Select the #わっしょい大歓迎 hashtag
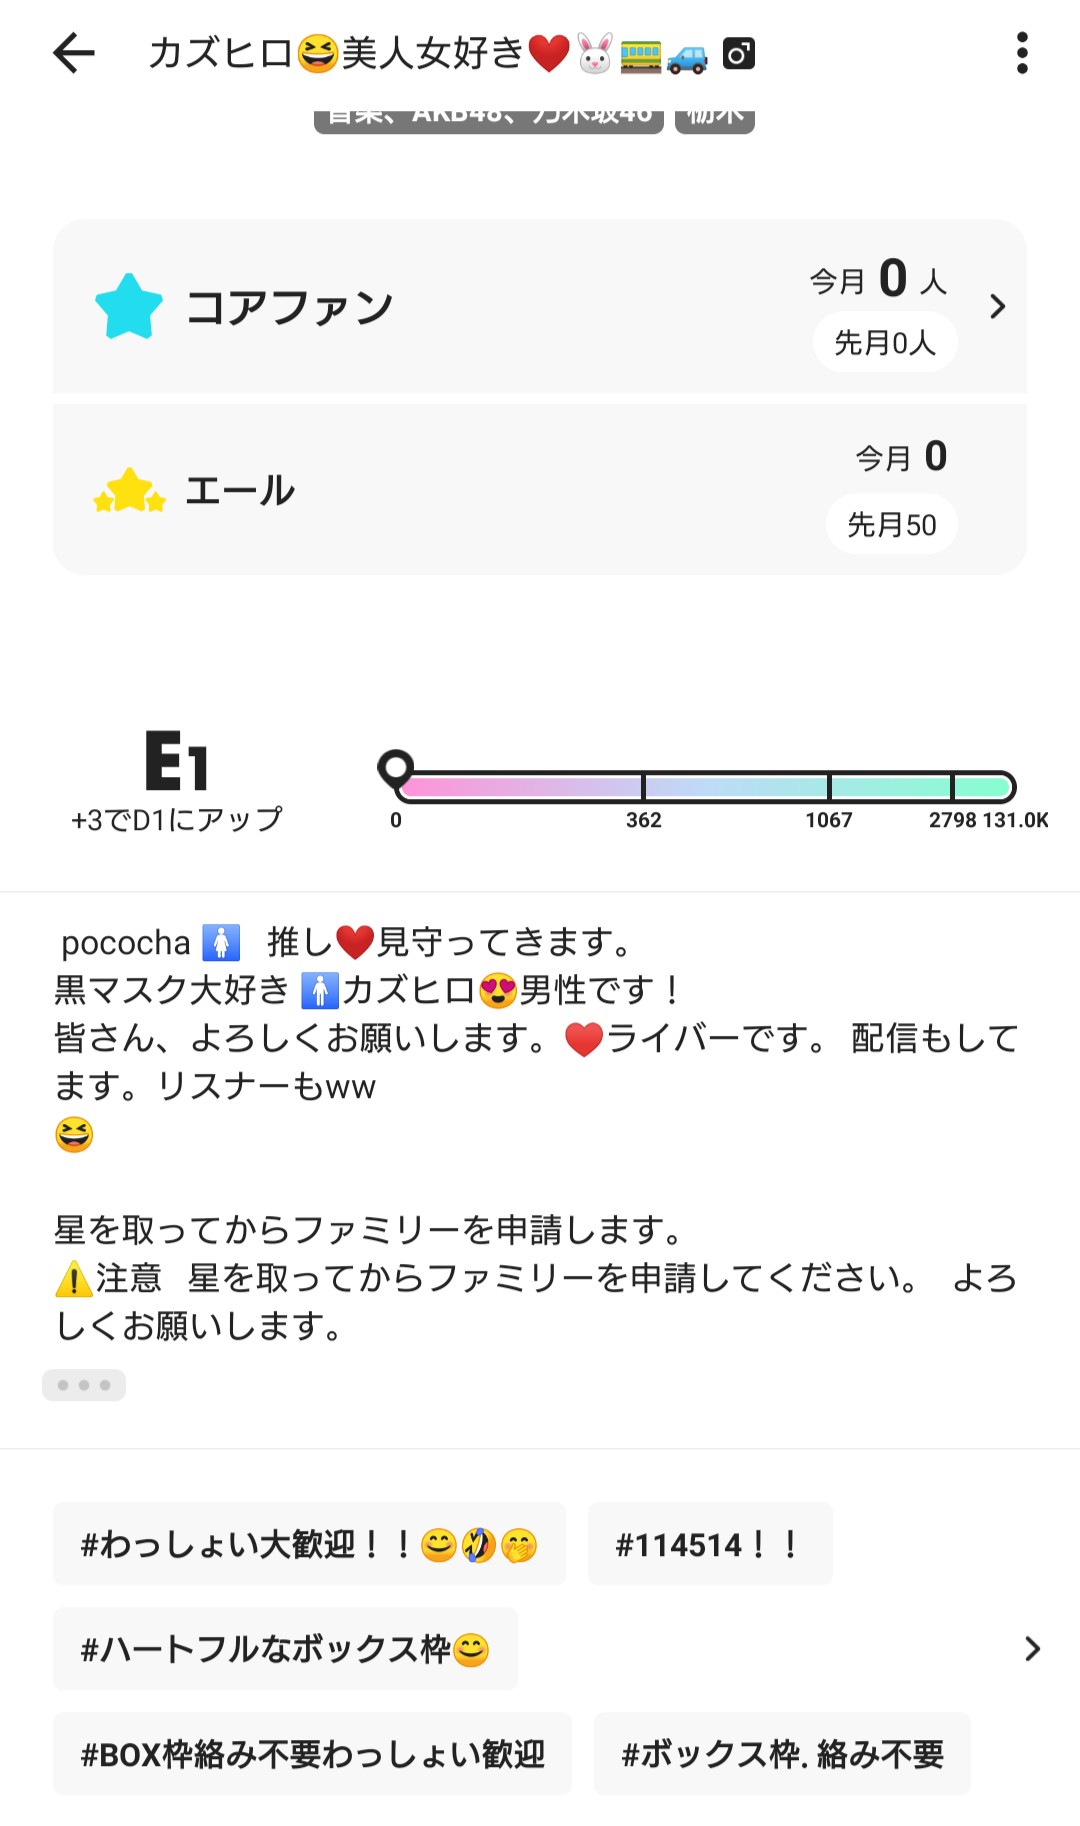Screen dimensions: 1080x1826 309,1544
